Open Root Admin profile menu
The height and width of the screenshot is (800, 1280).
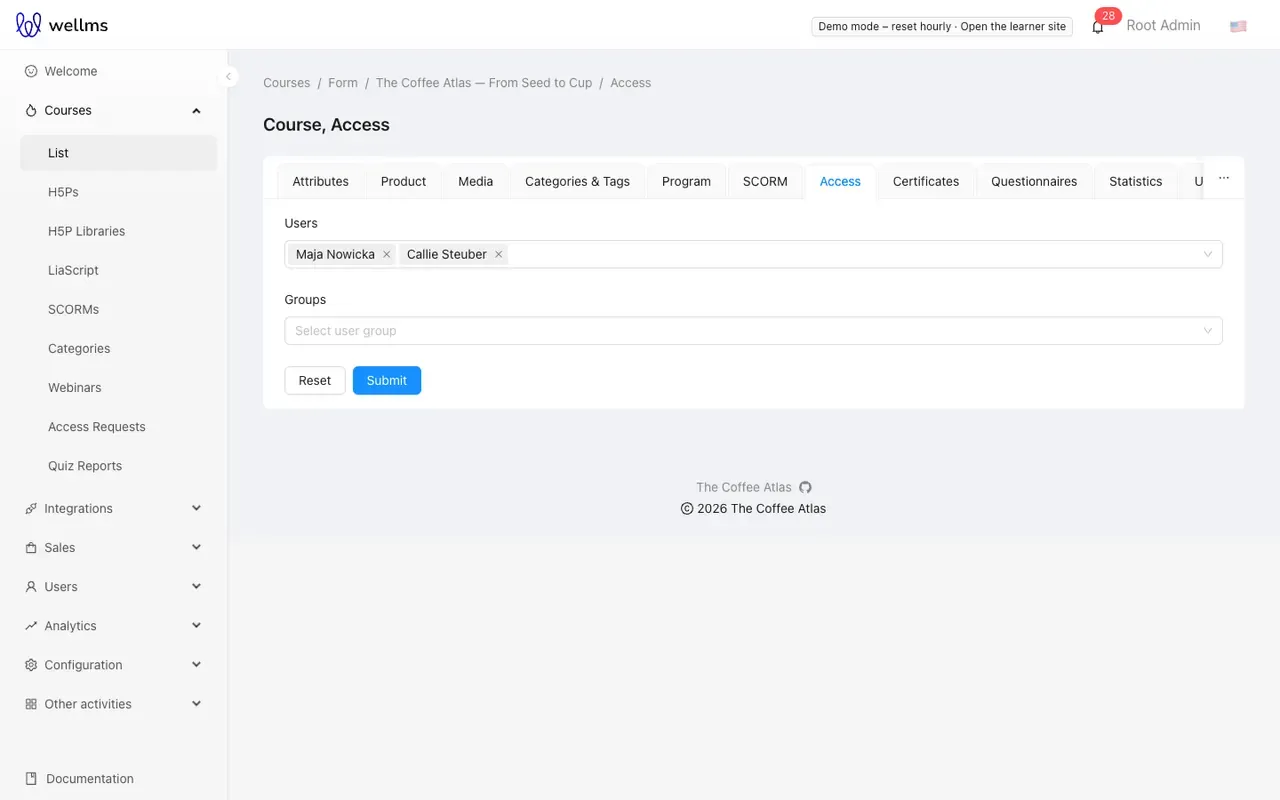coord(1163,25)
